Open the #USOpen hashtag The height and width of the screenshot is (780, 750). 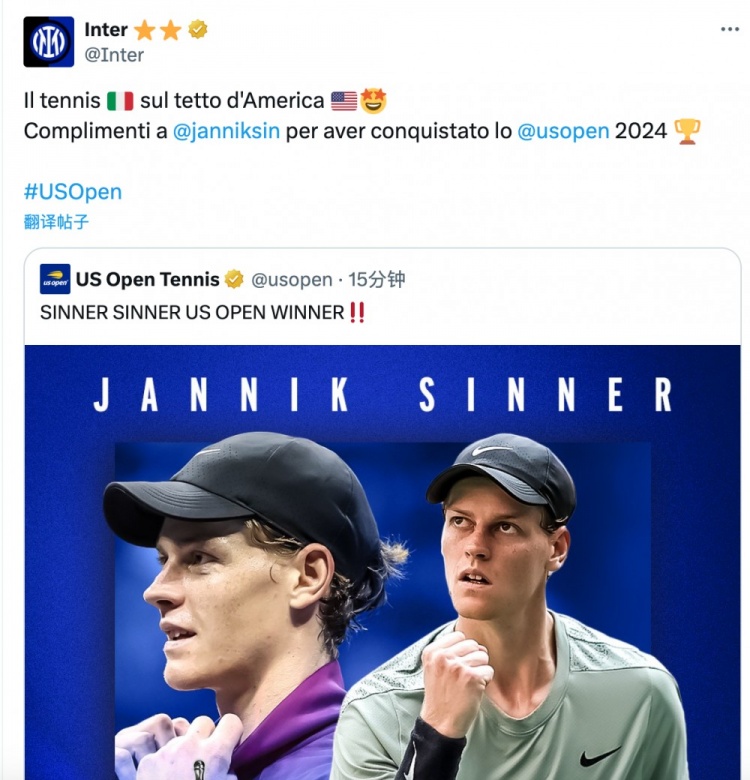(x=73, y=192)
